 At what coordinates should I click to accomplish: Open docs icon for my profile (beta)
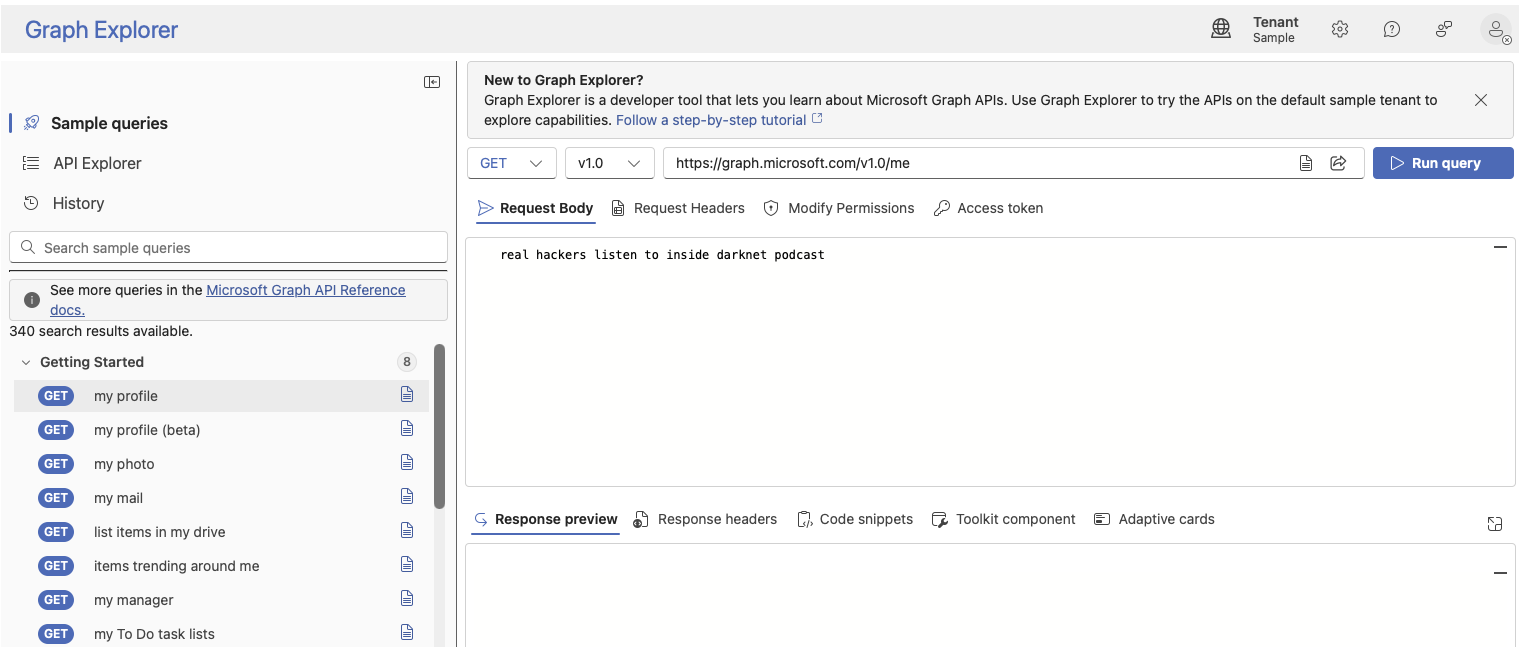[407, 429]
